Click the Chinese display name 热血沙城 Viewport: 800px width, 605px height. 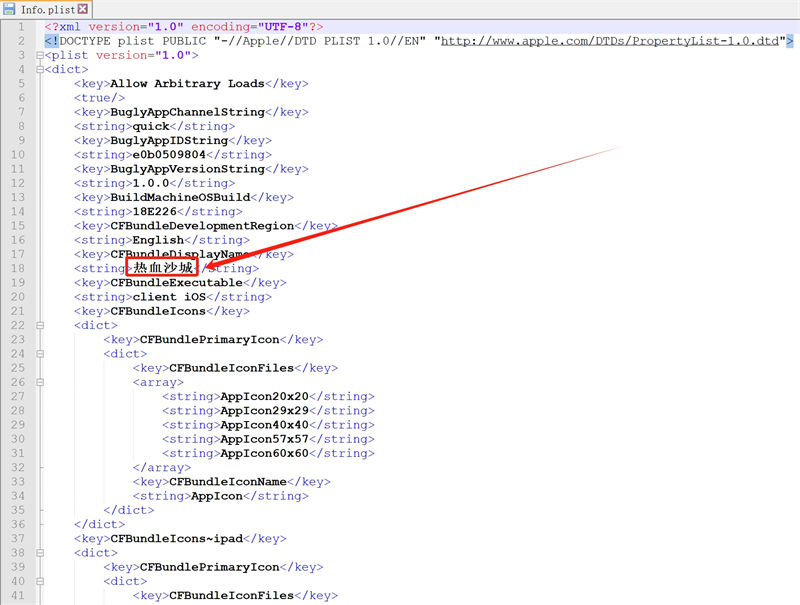click(x=163, y=268)
